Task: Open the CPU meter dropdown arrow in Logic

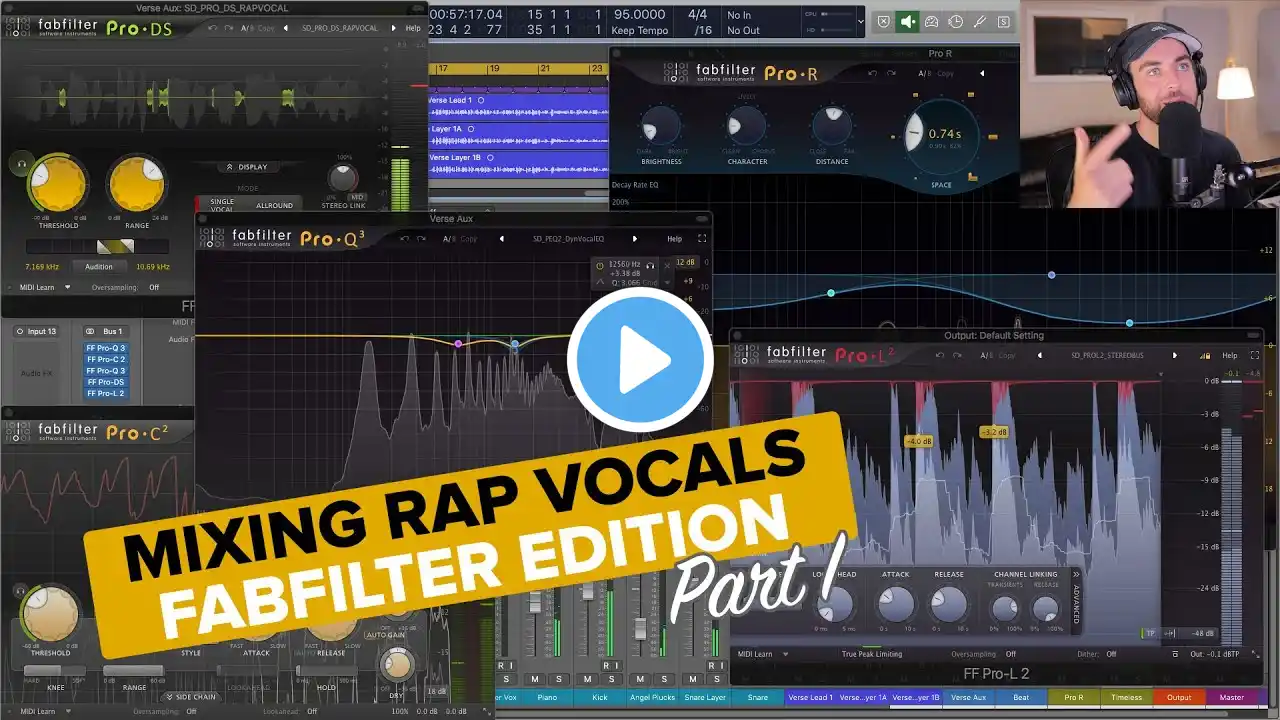Action: point(861,21)
